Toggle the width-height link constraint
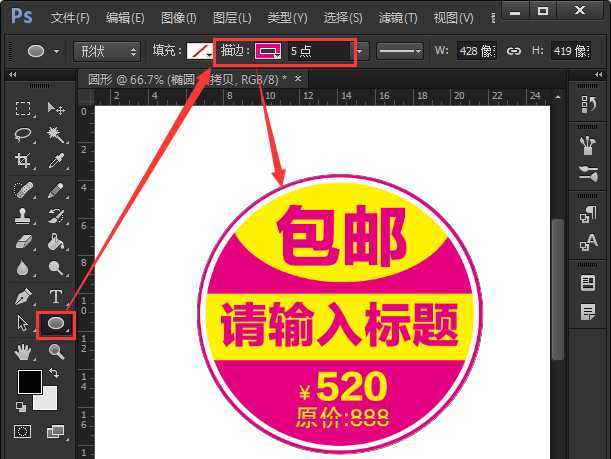This screenshot has width=611, height=459. tap(514, 51)
